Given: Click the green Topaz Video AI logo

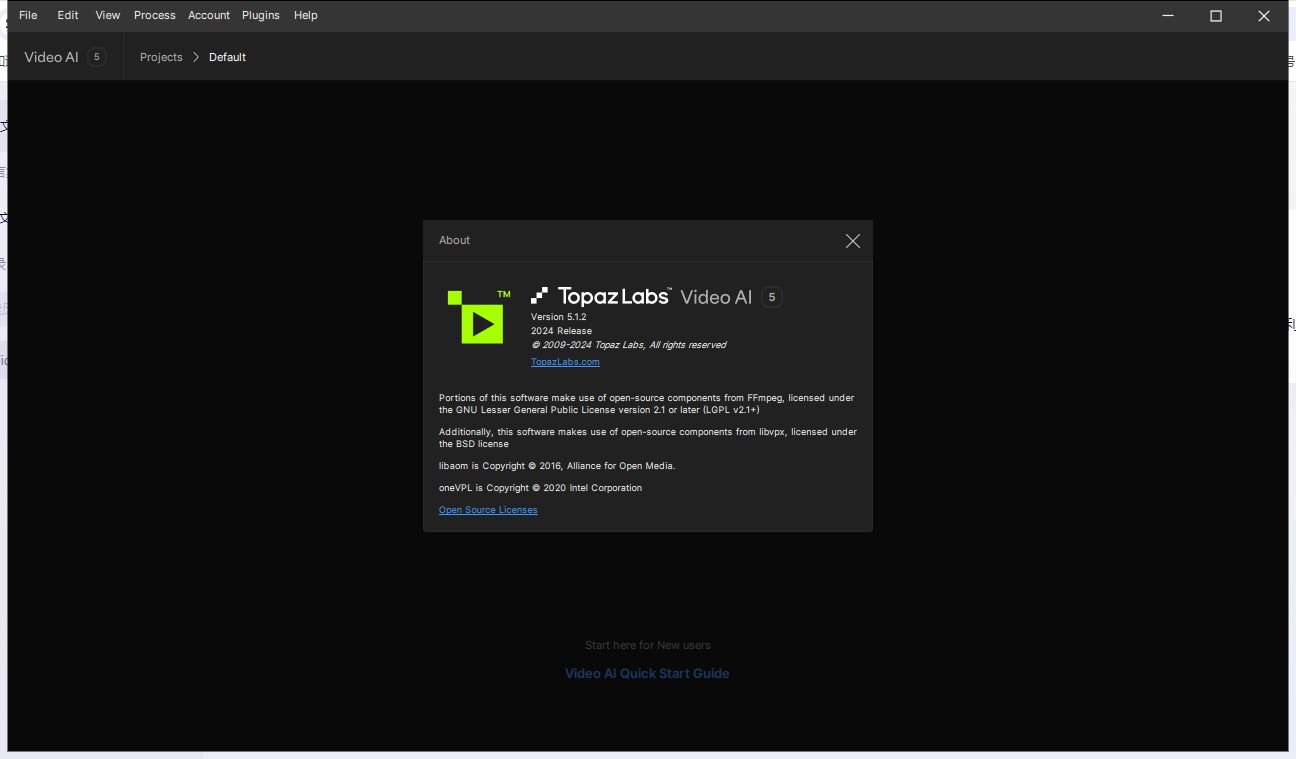Looking at the screenshot, I should pos(479,317).
